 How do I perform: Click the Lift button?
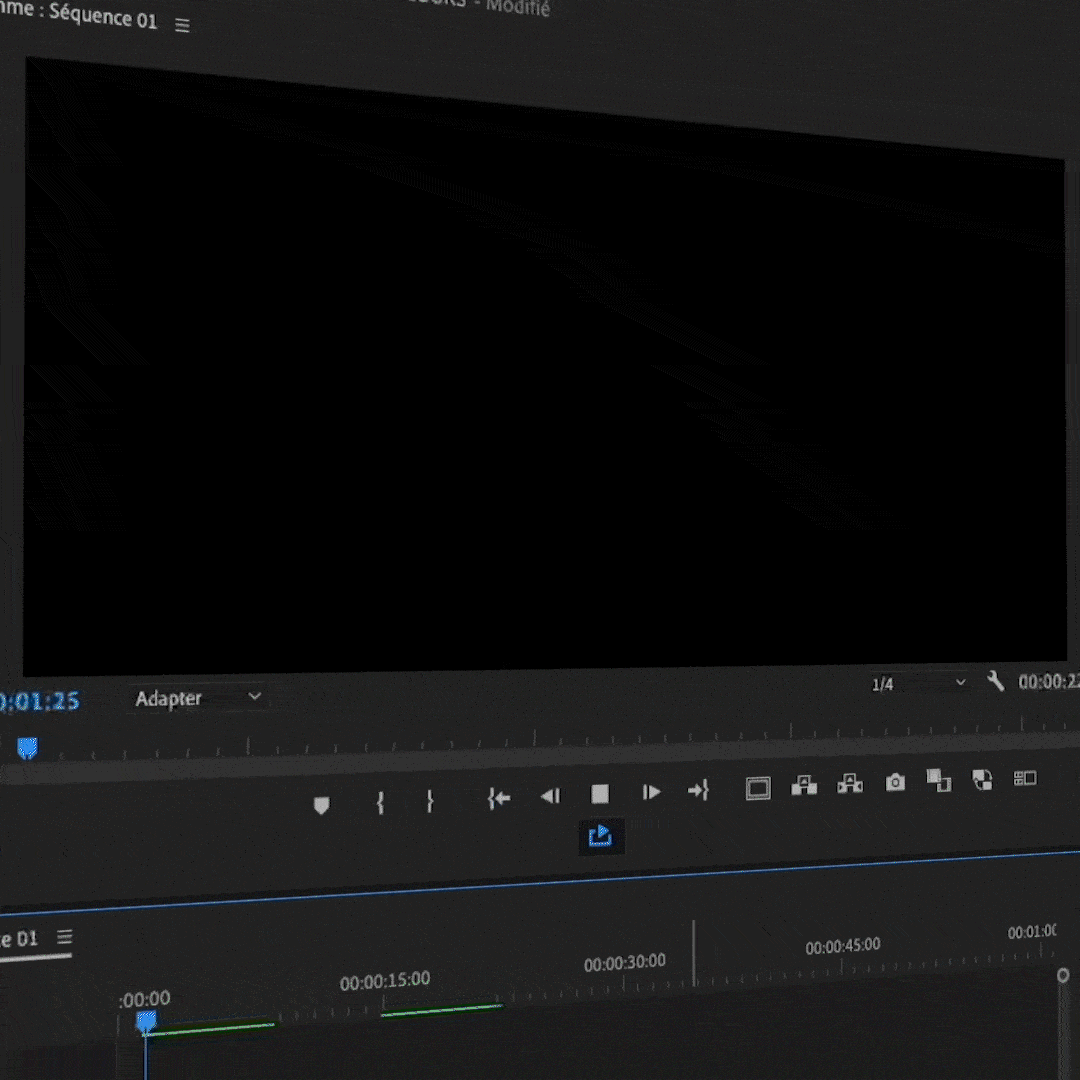[804, 786]
